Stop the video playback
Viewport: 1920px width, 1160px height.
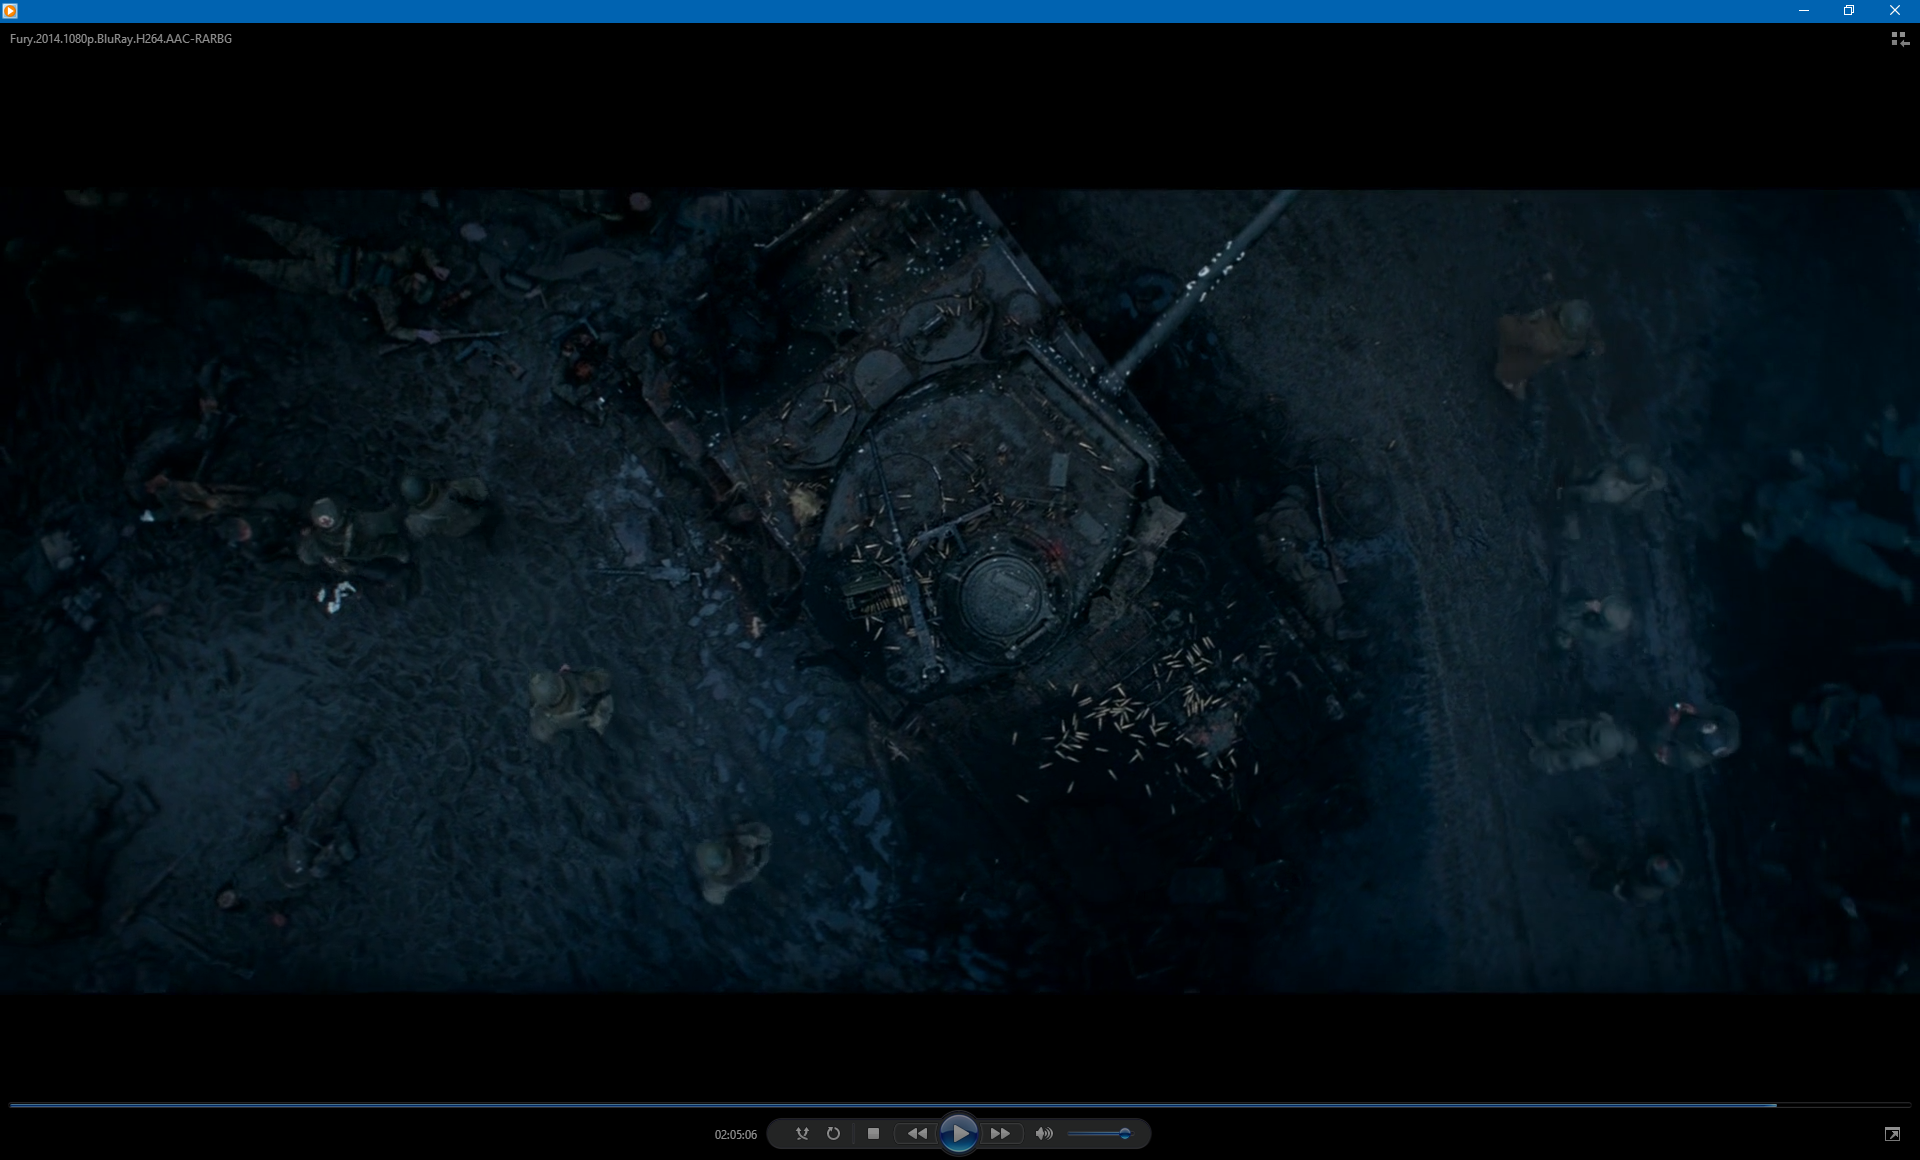pos(873,1133)
